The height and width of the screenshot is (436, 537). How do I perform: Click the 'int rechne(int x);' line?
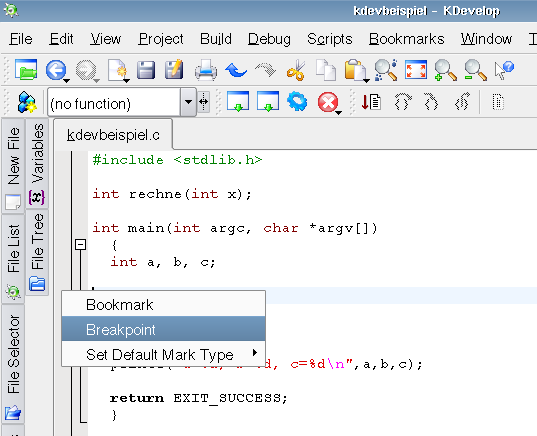172,194
